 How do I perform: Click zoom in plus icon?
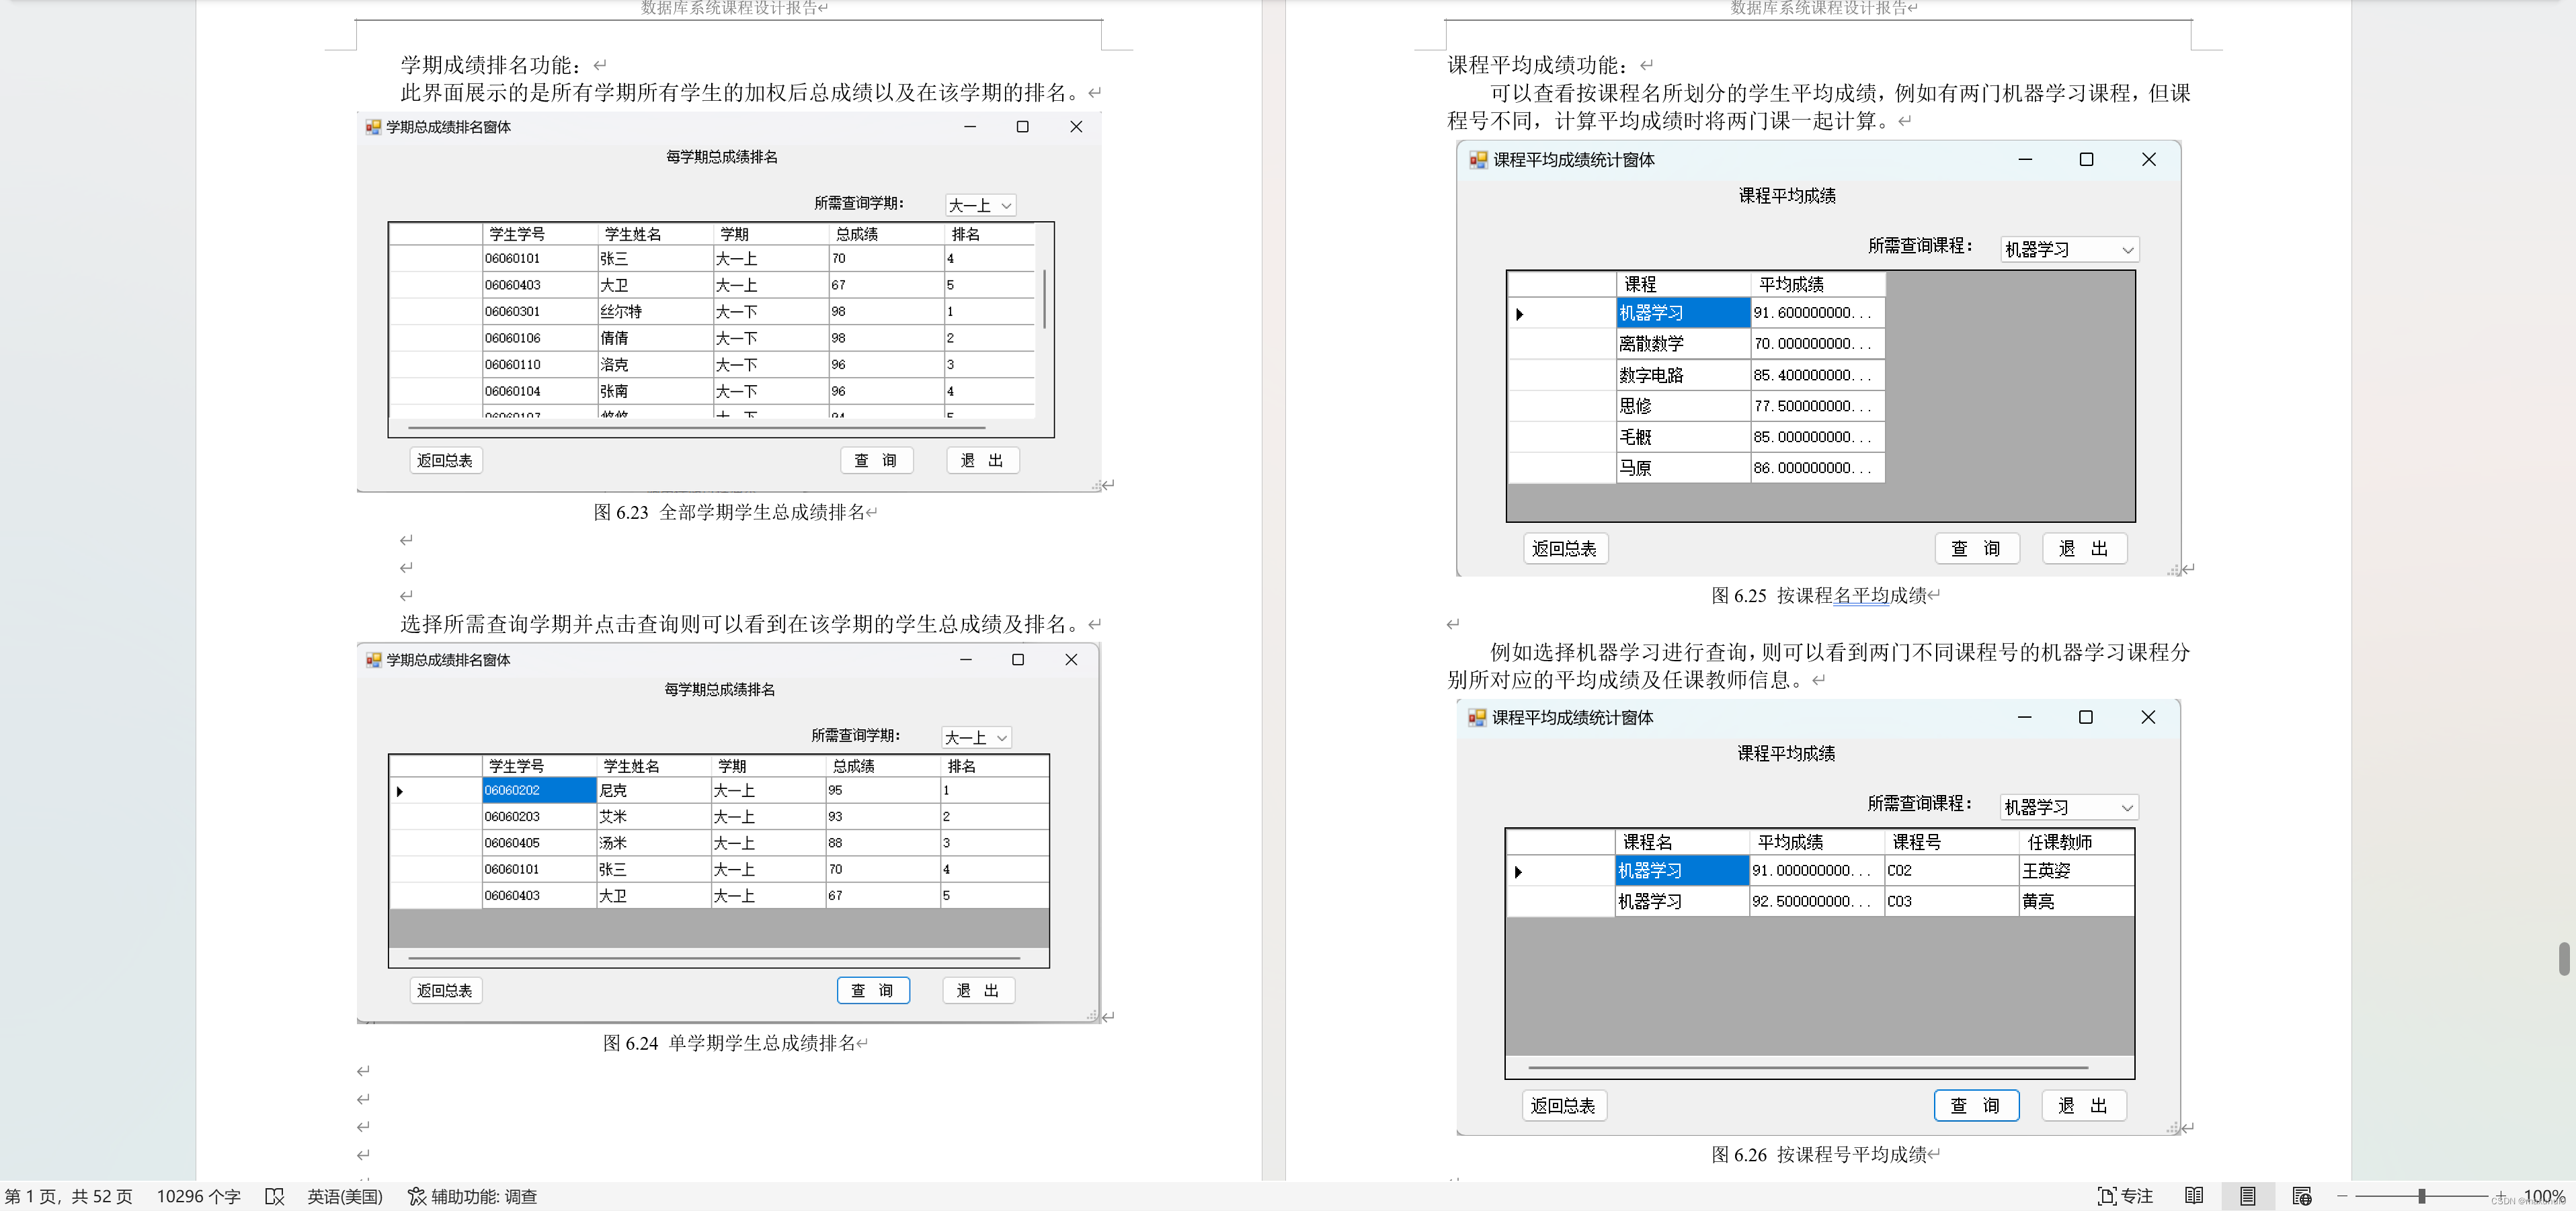2500,1196
